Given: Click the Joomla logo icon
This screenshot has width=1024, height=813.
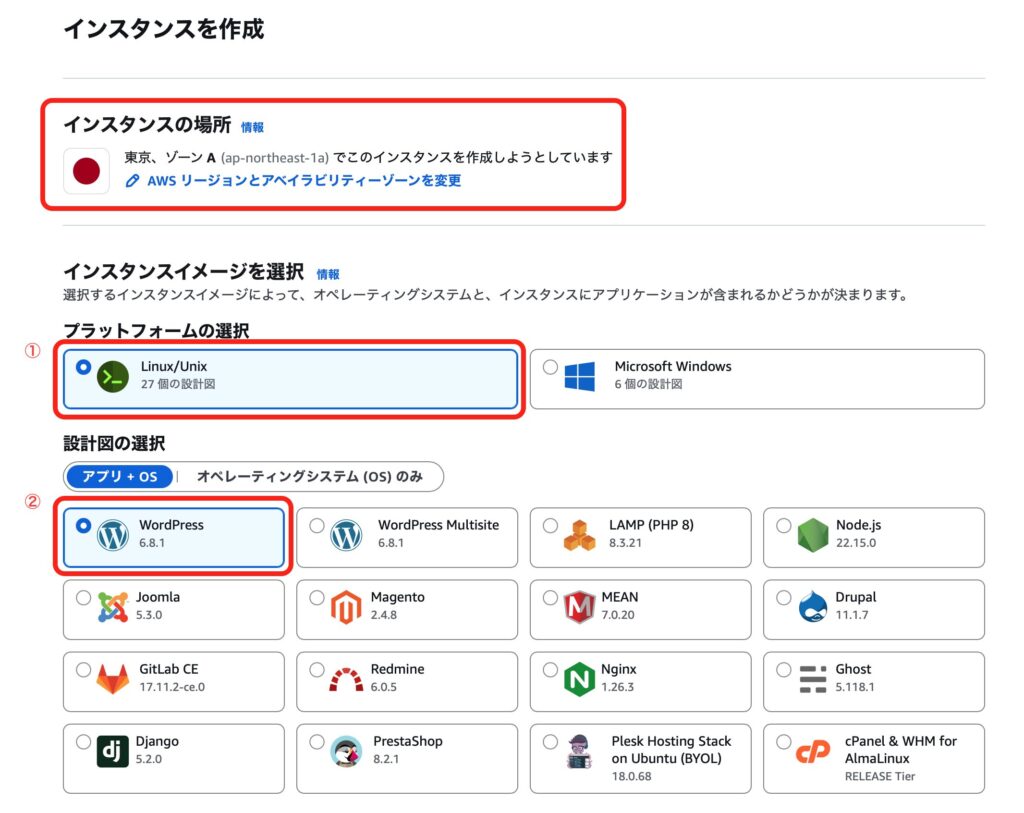Looking at the screenshot, I should tap(113, 607).
